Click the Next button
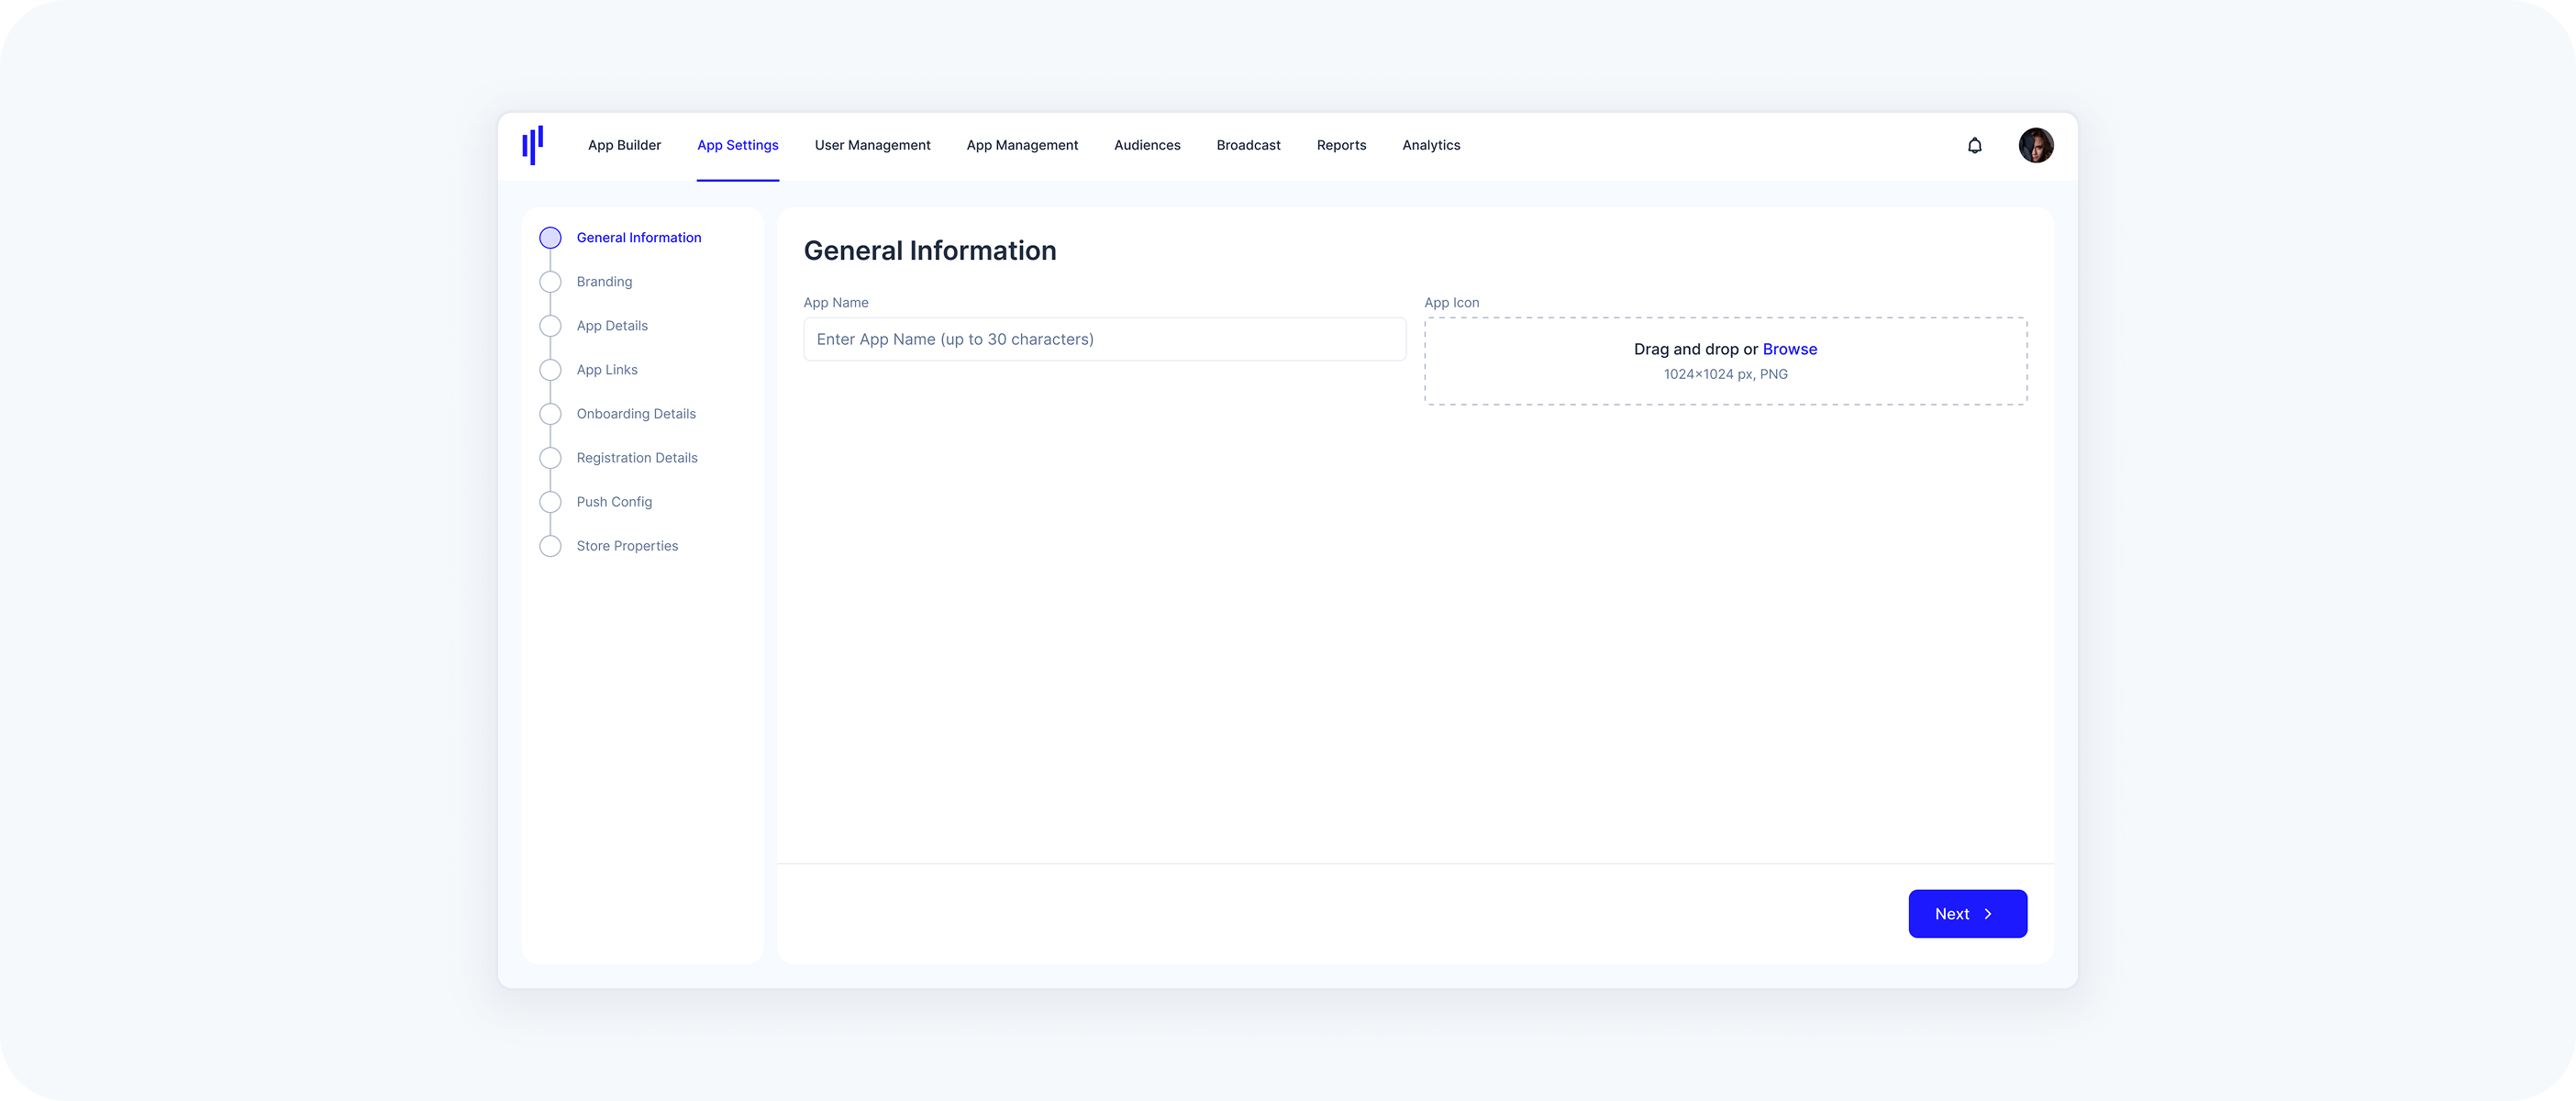The image size is (2576, 1101). (1967, 913)
